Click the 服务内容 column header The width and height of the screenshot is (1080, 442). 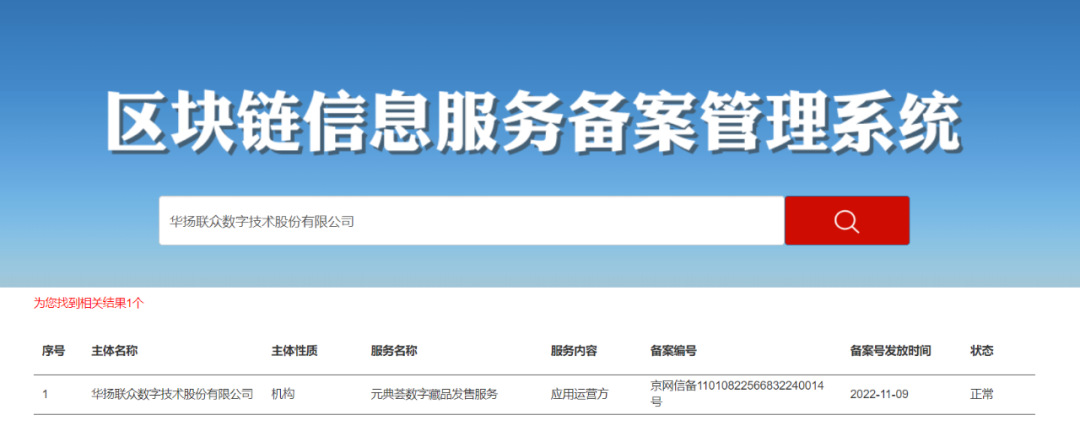[574, 350]
